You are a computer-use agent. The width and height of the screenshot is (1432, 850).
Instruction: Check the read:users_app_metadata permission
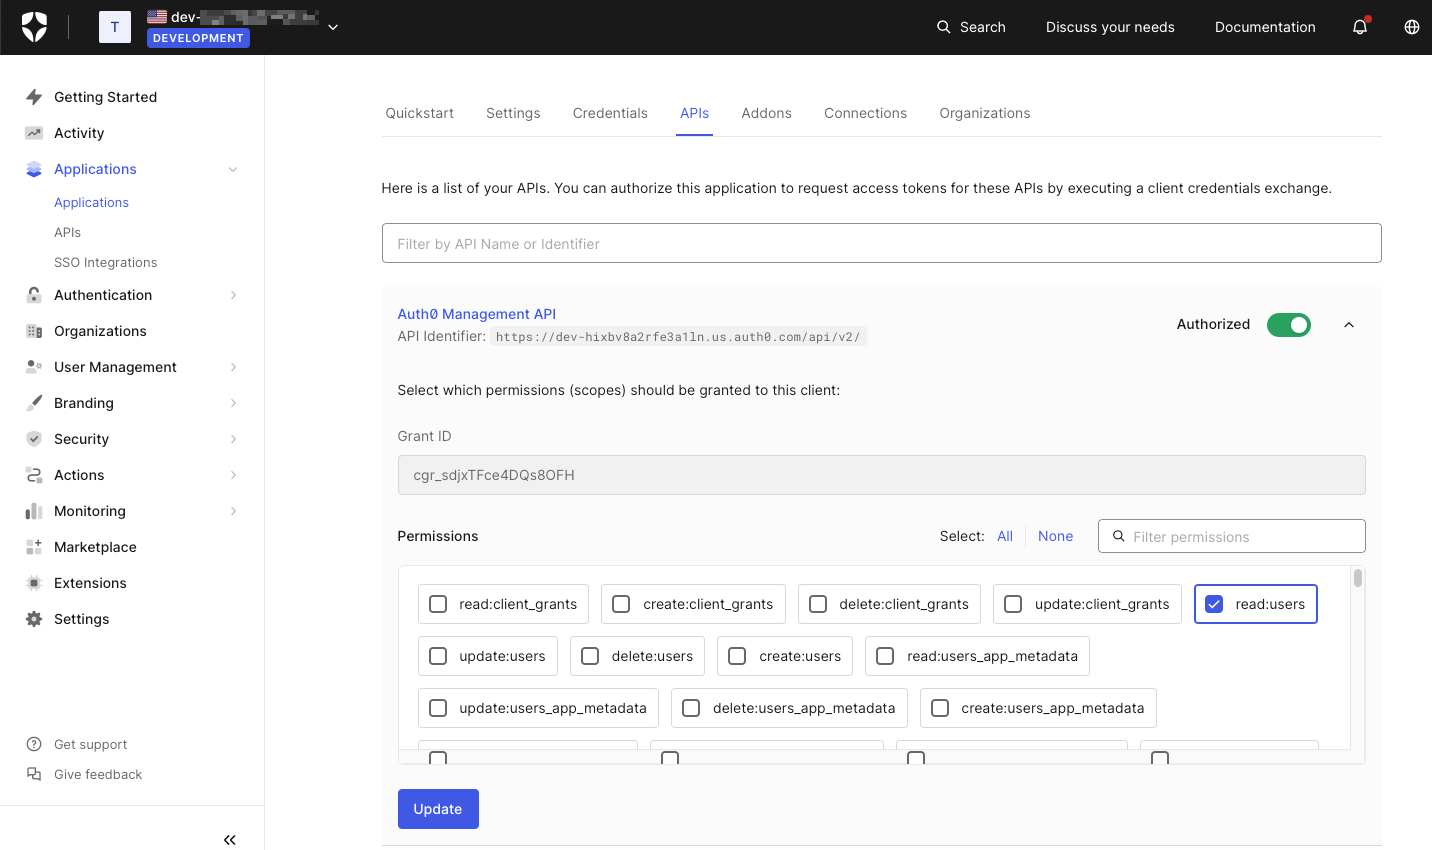[x=885, y=656]
